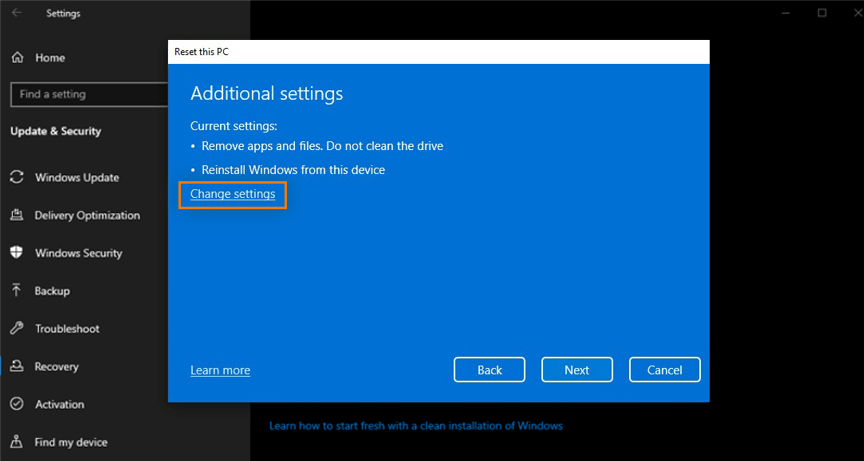Click the Troubleshoot wrench icon
Image resolution: width=864 pixels, height=461 pixels.
(x=17, y=328)
